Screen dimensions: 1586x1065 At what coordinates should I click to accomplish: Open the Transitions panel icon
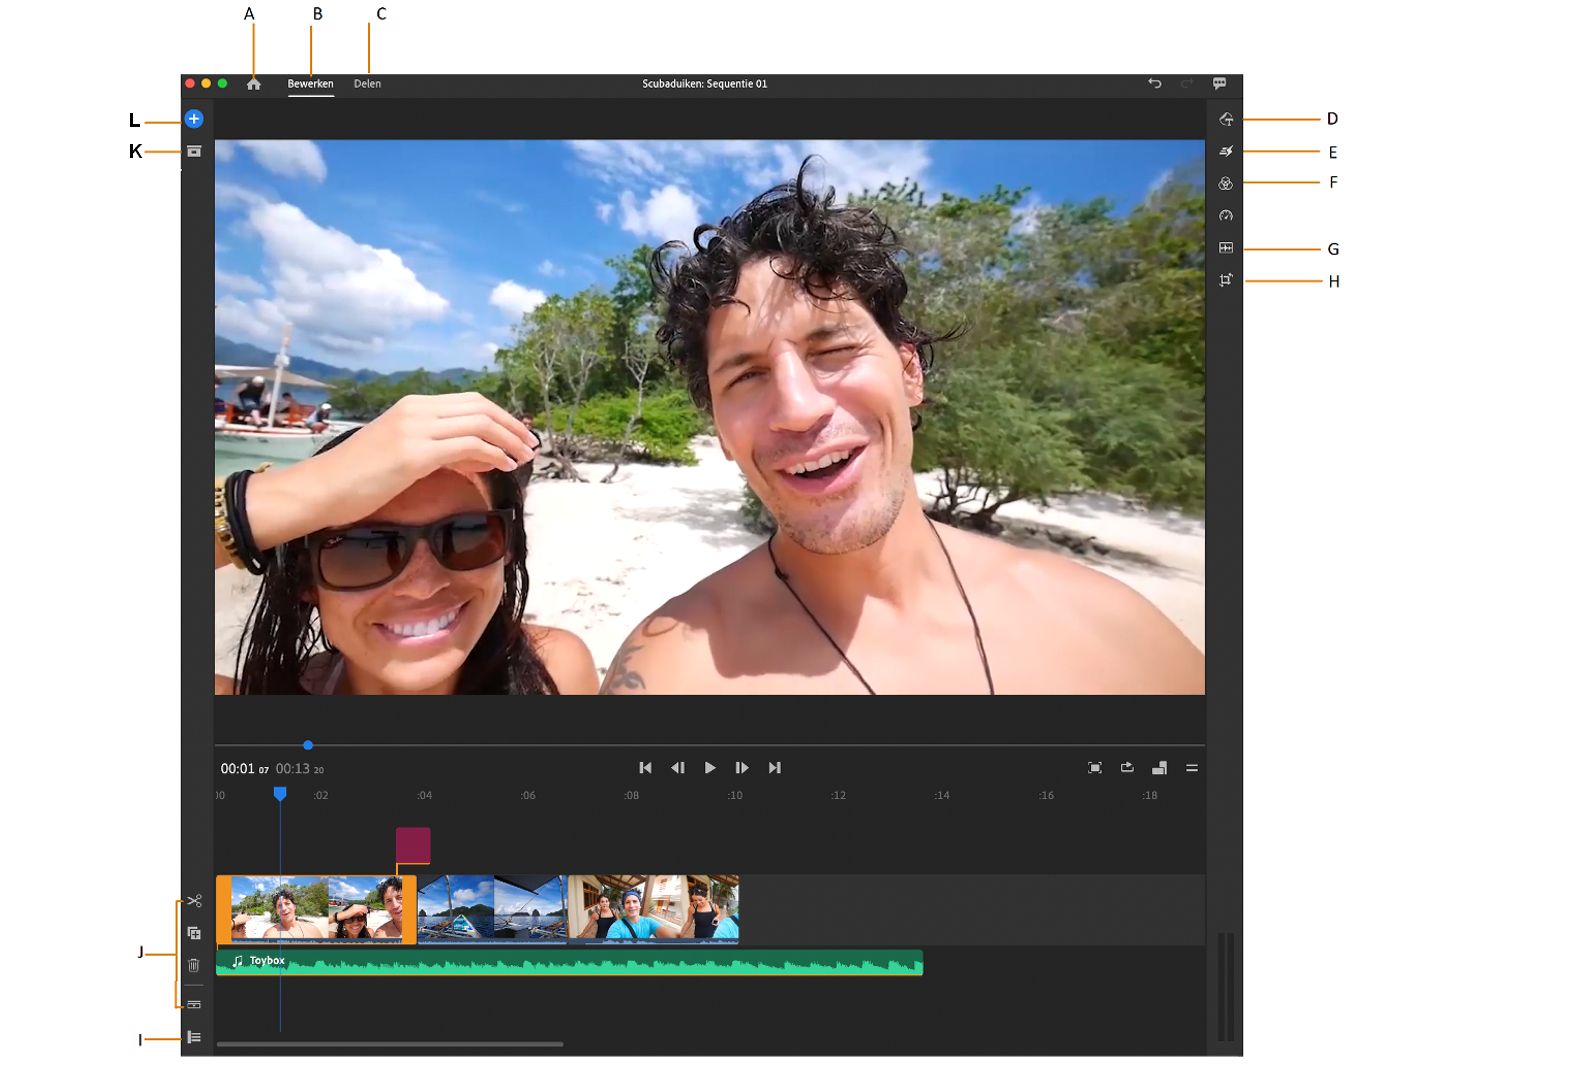click(x=1226, y=152)
